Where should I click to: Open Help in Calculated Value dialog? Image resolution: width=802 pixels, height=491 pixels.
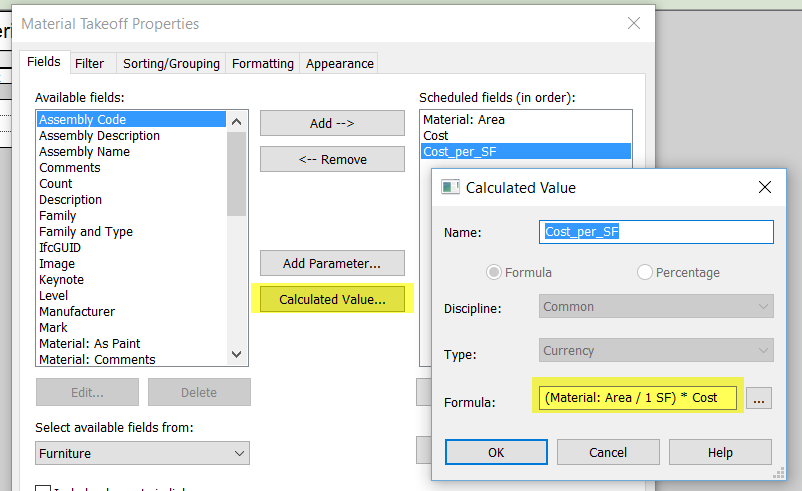point(720,452)
